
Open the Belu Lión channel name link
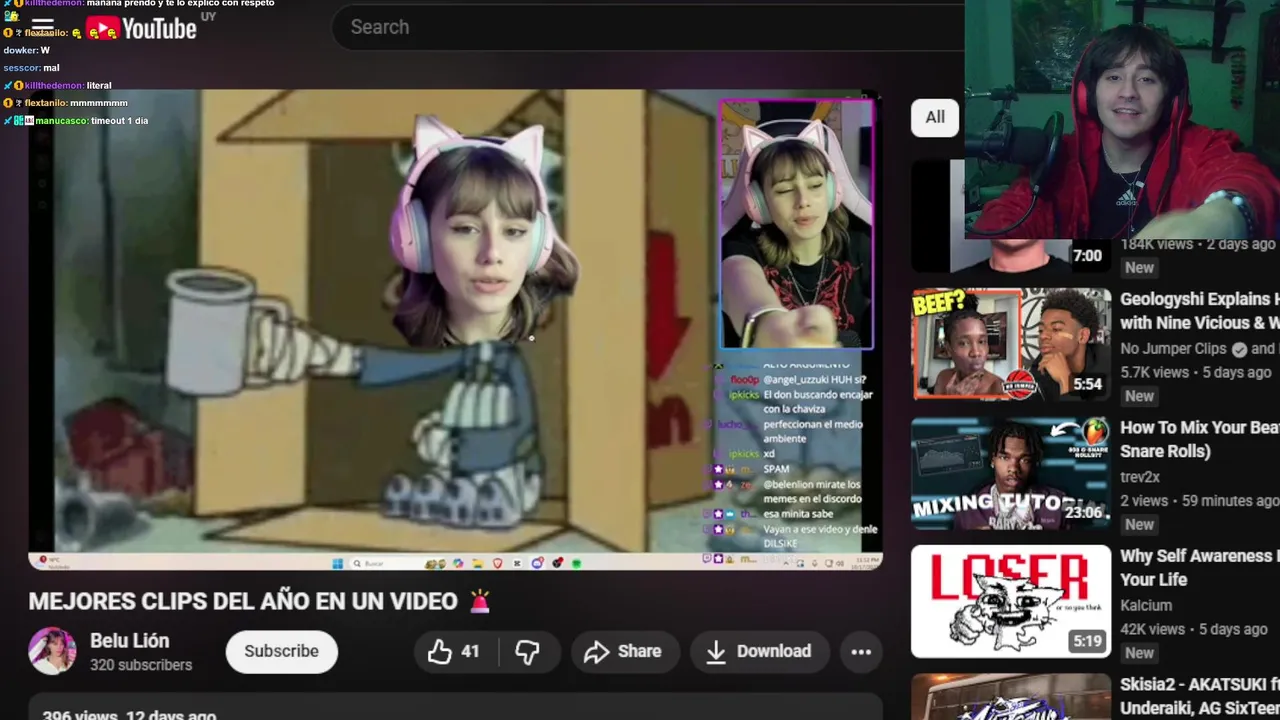point(130,641)
